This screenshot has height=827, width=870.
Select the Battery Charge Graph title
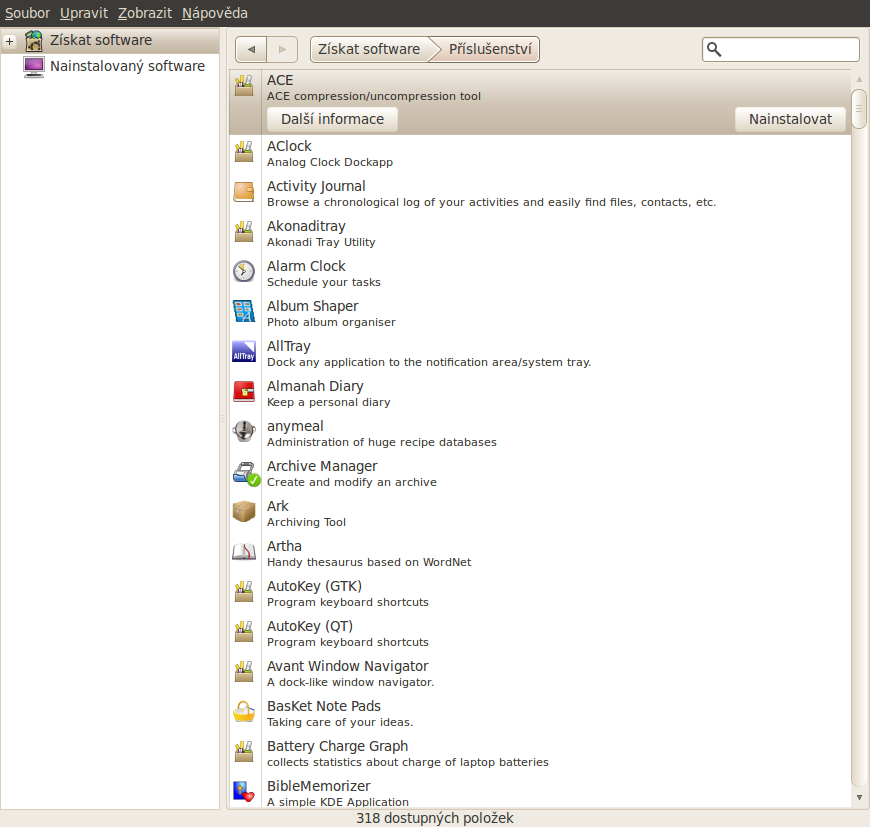pos(337,746)
